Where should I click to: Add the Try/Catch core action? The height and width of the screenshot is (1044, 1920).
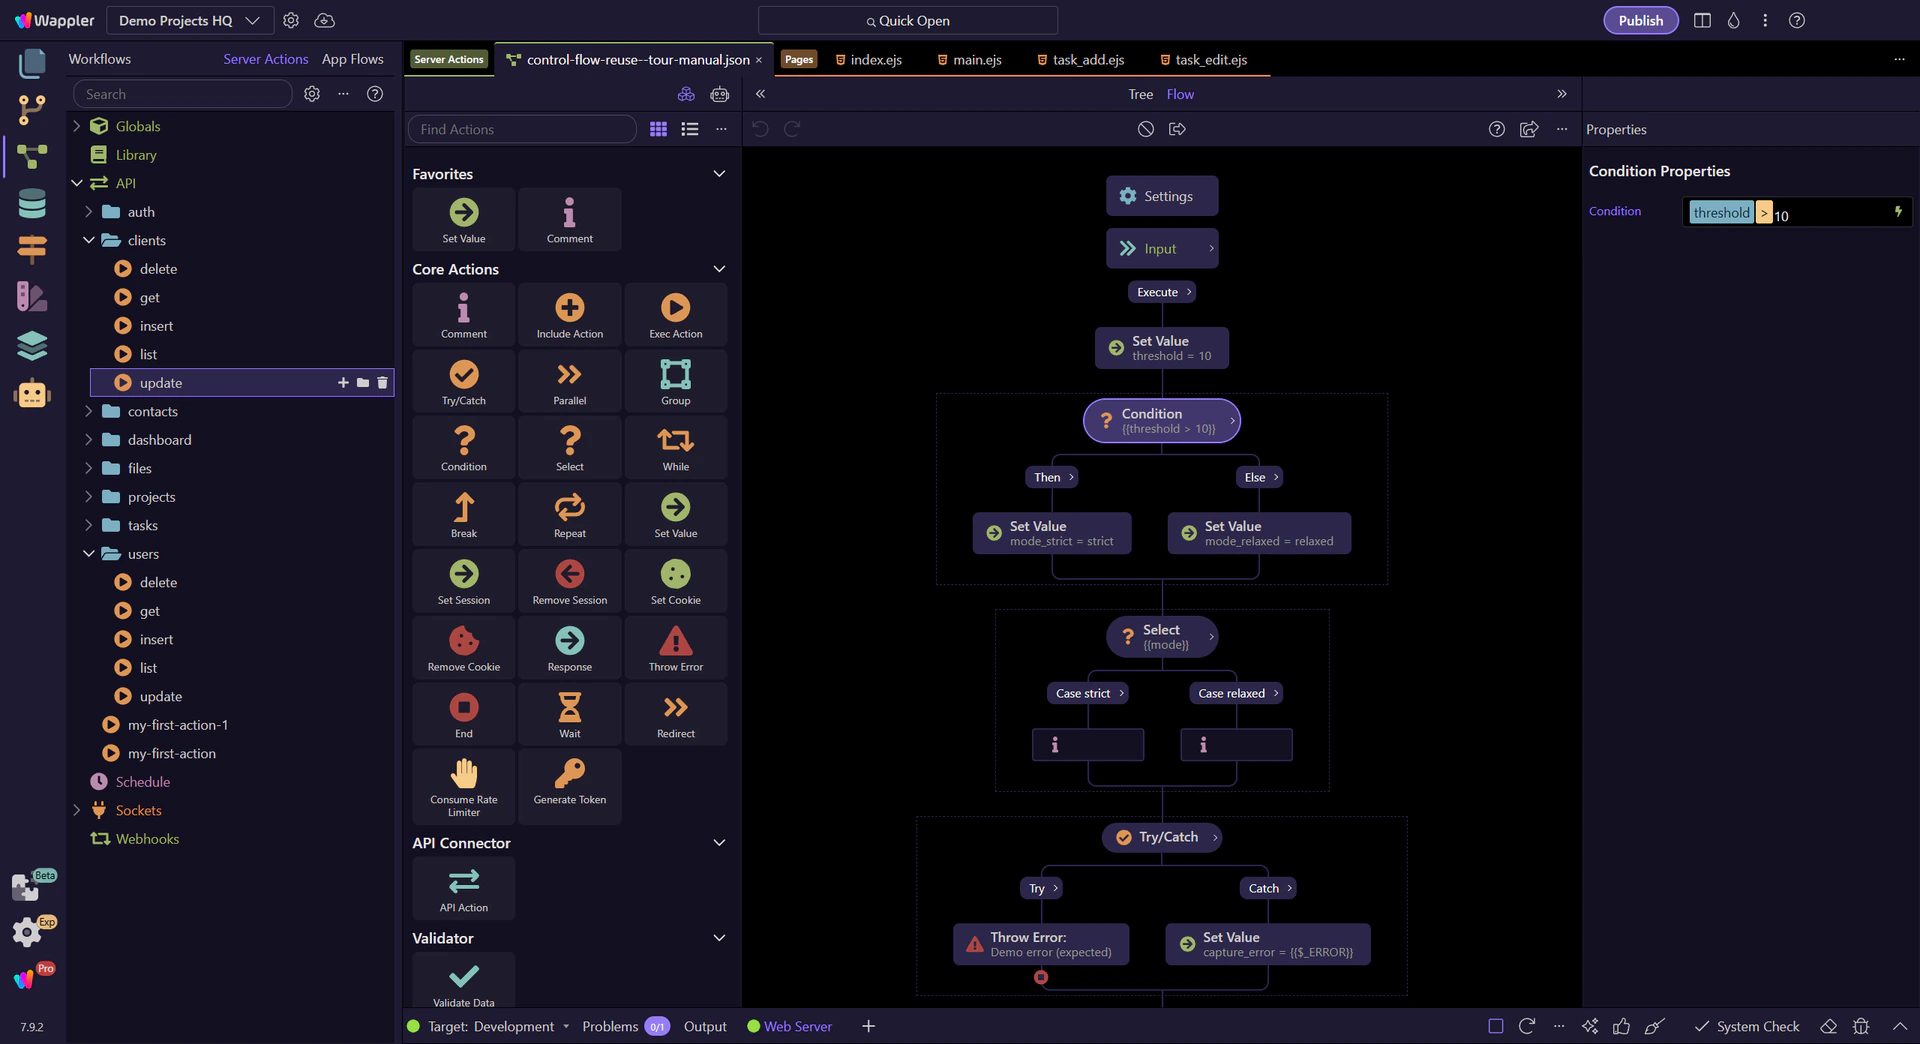click(x=464, y=381)
